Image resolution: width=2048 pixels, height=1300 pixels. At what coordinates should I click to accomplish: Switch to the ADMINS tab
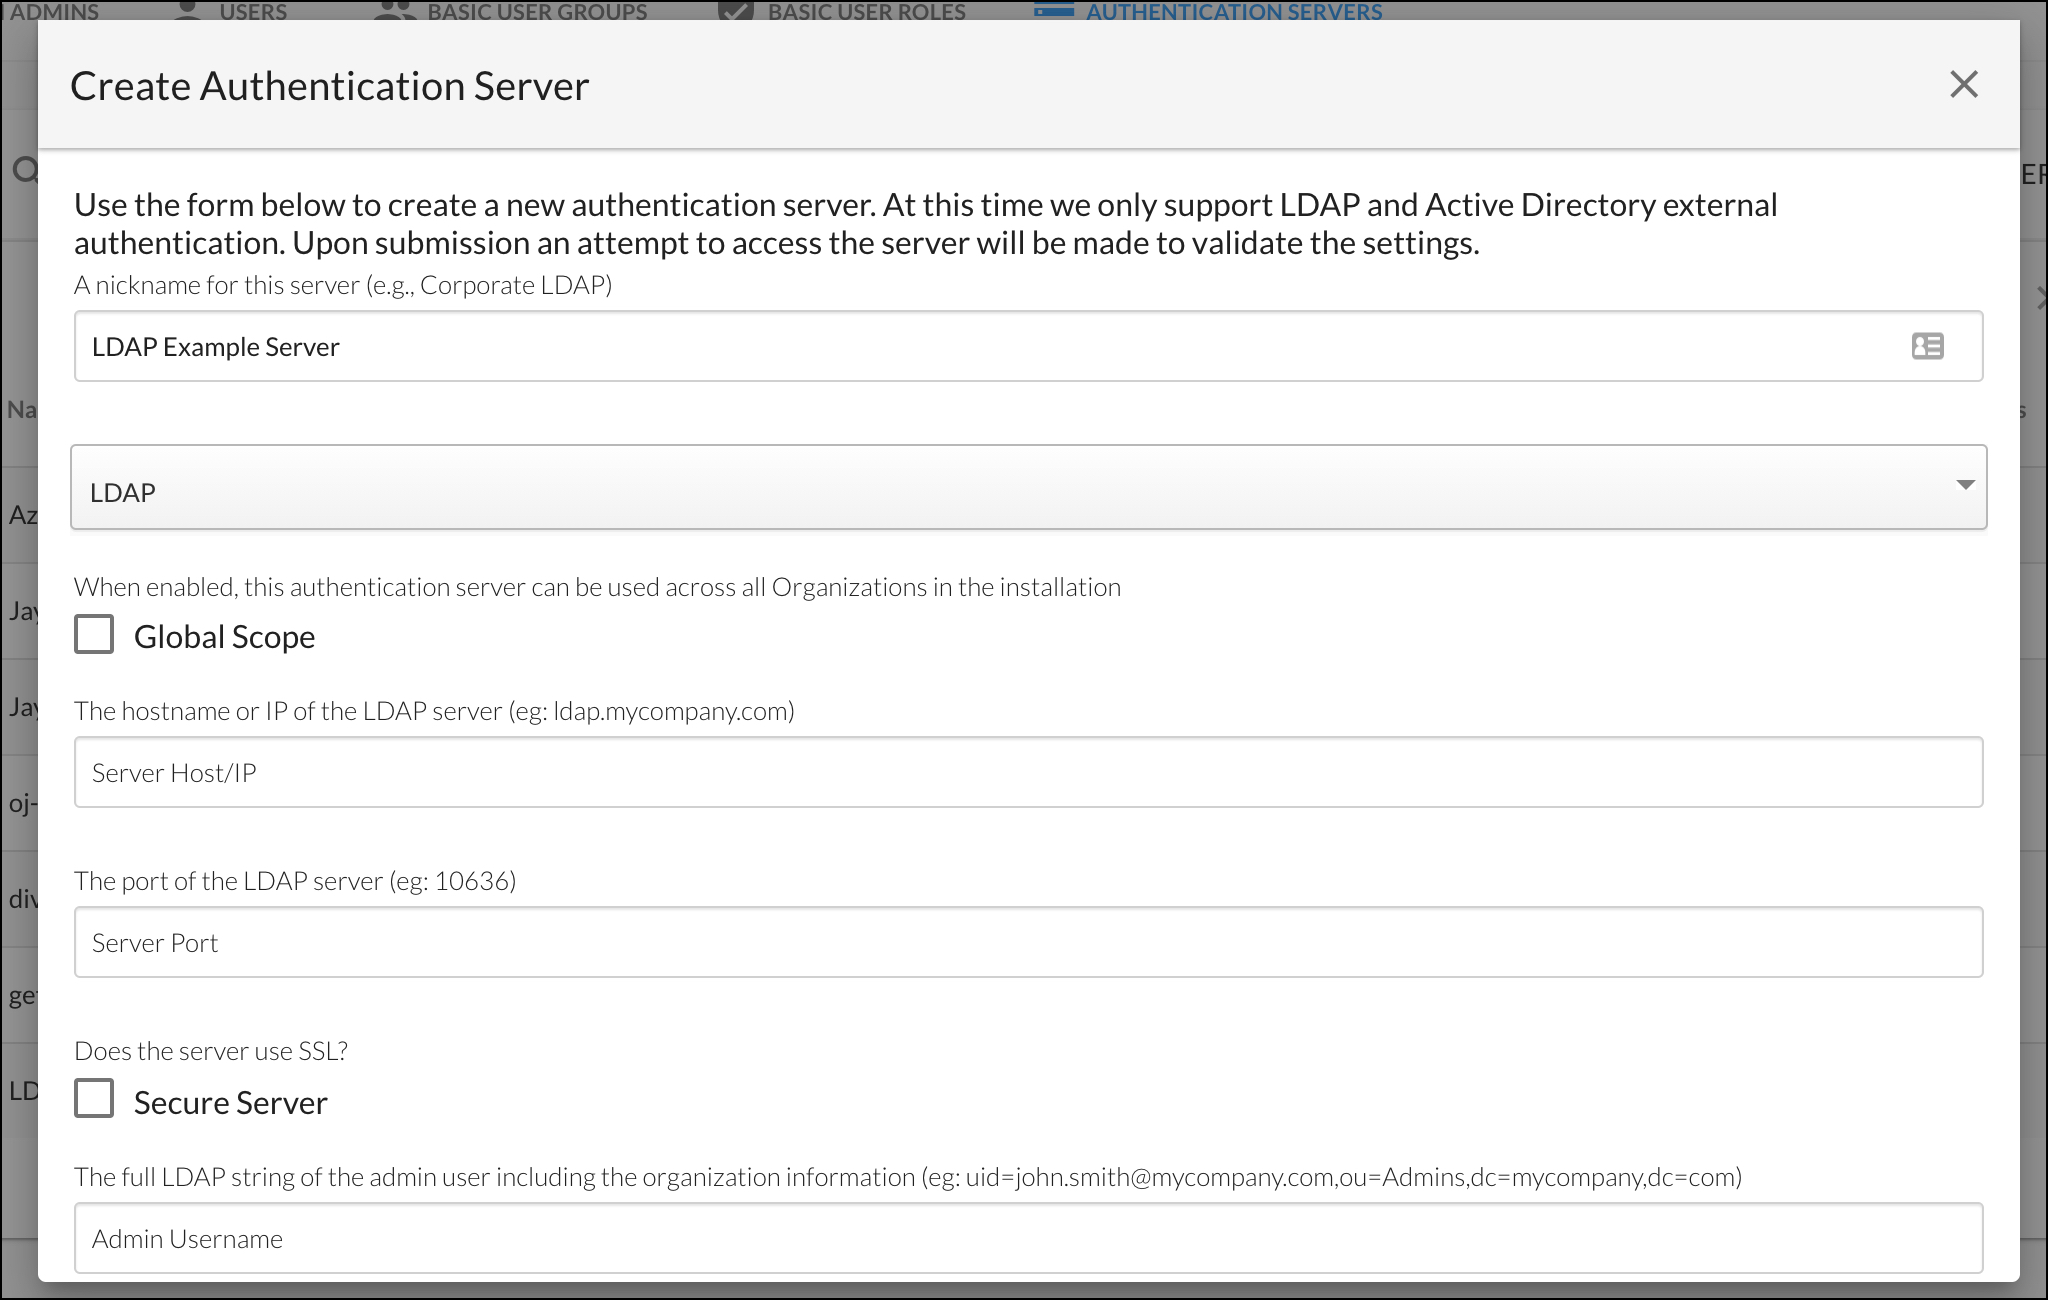54,11
